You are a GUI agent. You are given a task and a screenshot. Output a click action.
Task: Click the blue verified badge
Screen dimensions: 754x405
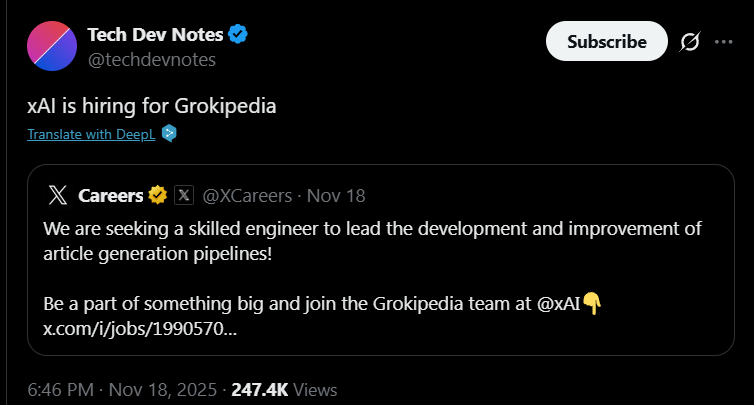(238, 35)
